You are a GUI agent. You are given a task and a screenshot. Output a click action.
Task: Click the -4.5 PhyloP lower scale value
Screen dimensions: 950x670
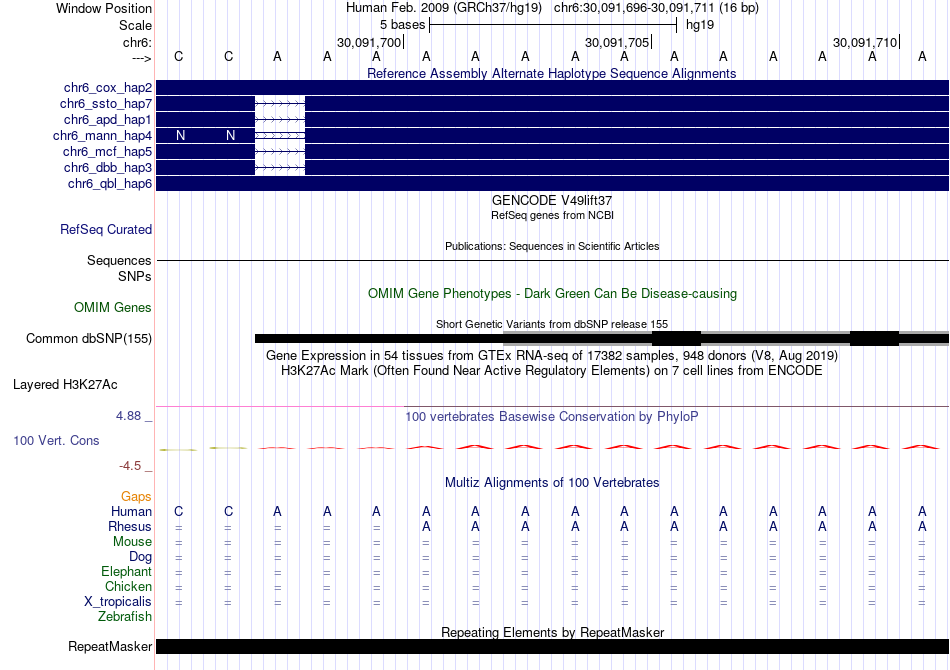tap(130, 465)
